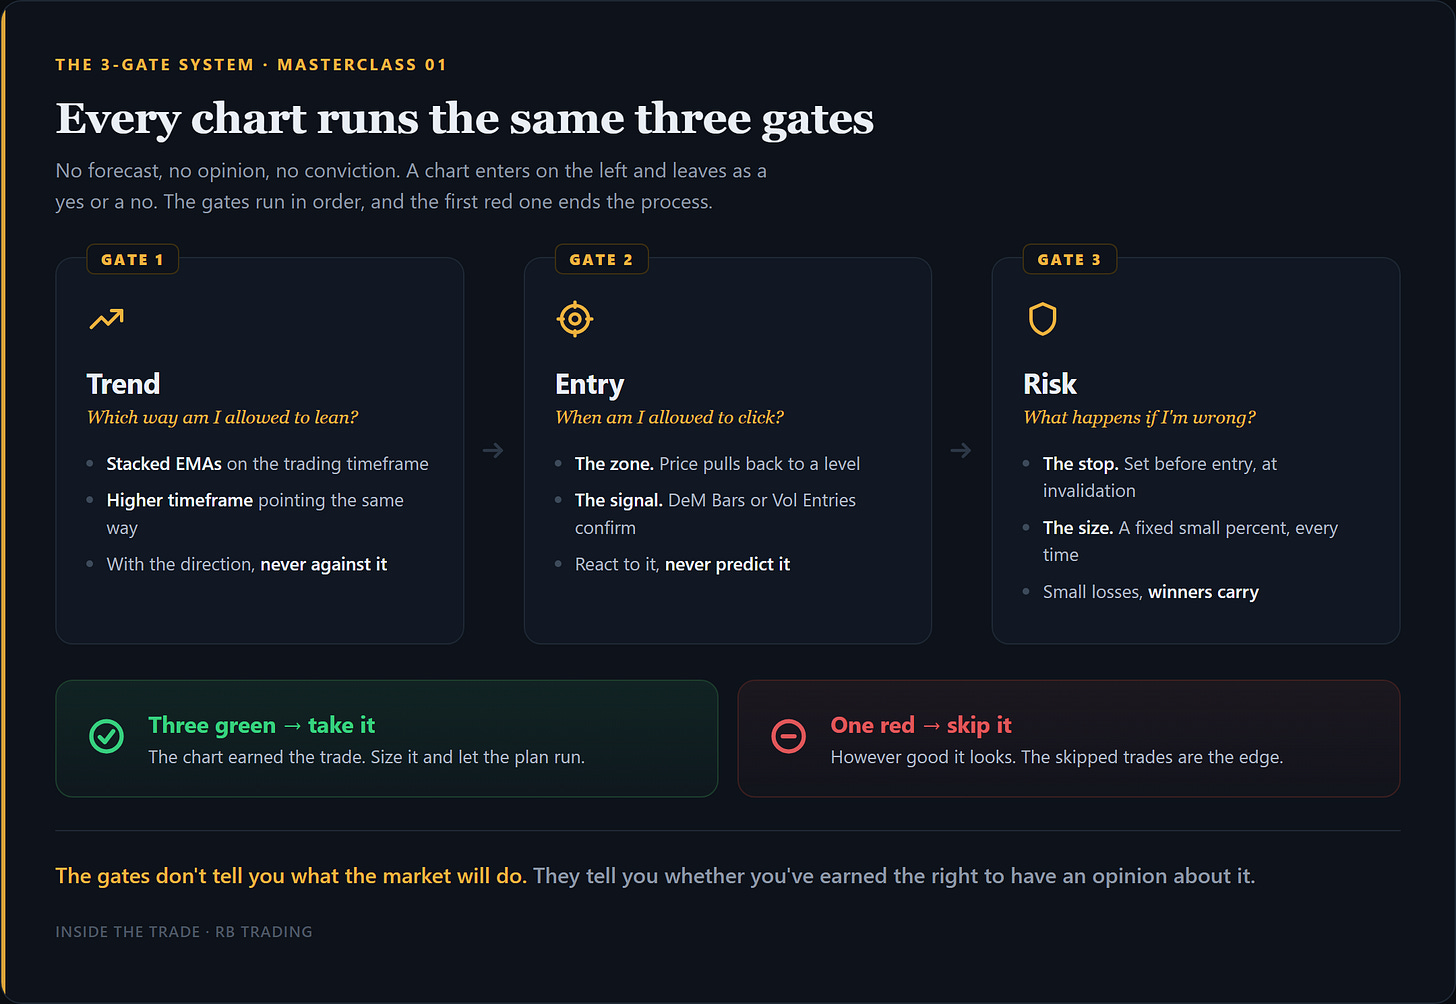Viewport: 1456px width, 1004px height.
Task: Select the GATE 2 label badge
Action: [x=601, y=259]
